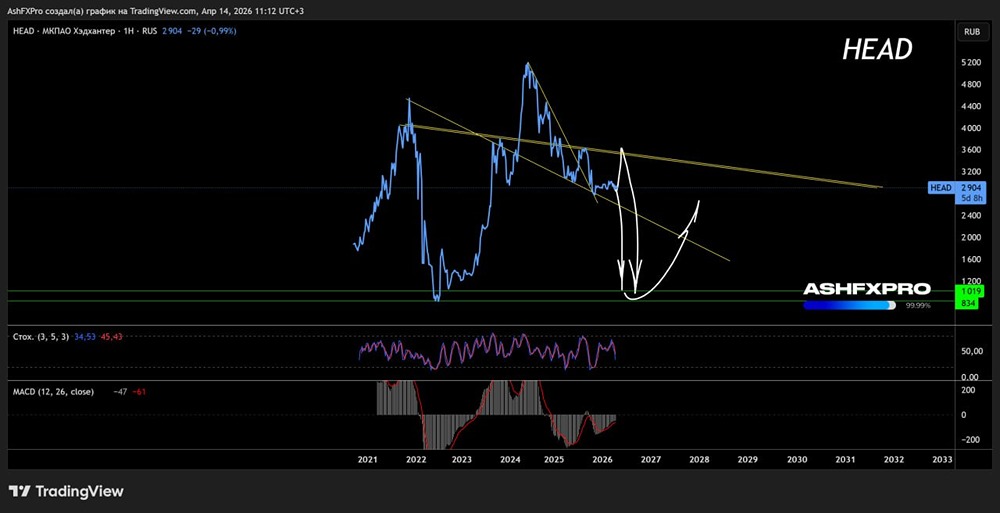Click the 2033 year on time axis

point(942,459)
